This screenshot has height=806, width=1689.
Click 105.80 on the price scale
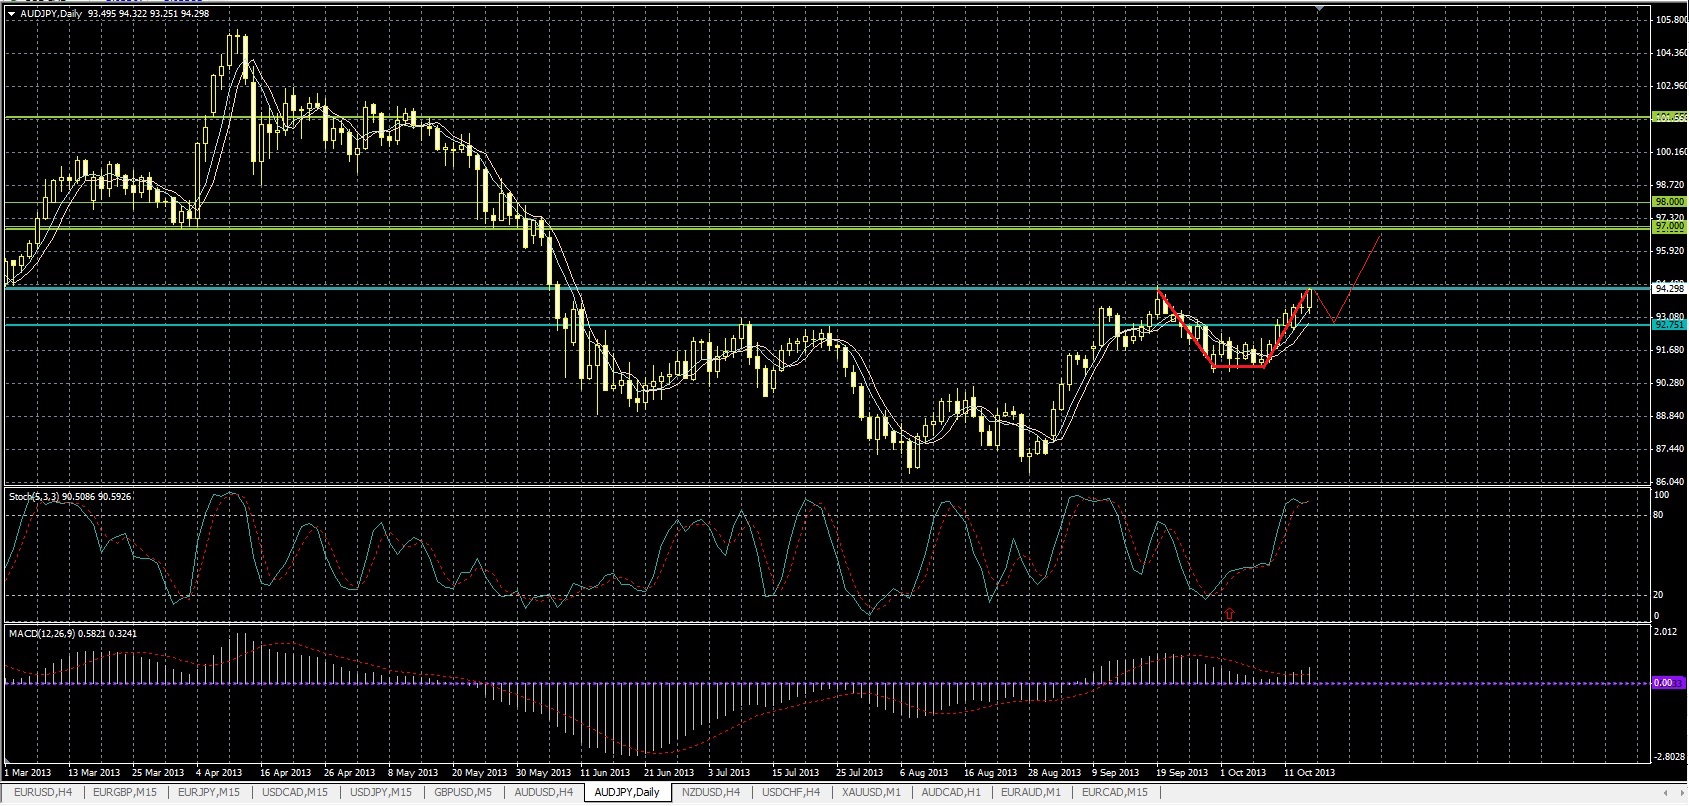pyautogui.click(x=1670, y=20)
